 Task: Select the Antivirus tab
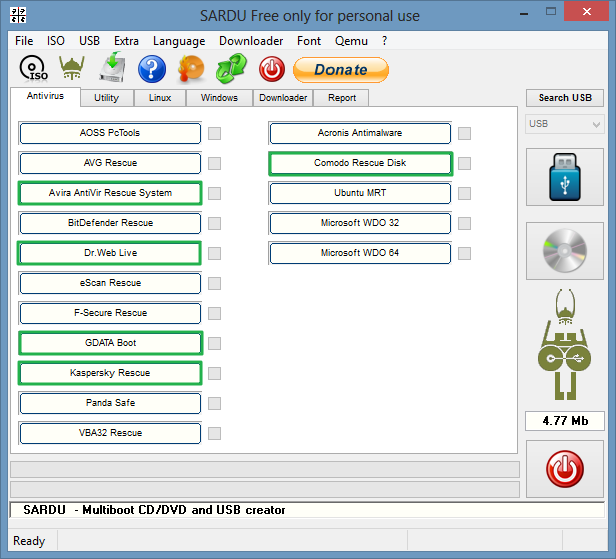[x=45, y=96]
